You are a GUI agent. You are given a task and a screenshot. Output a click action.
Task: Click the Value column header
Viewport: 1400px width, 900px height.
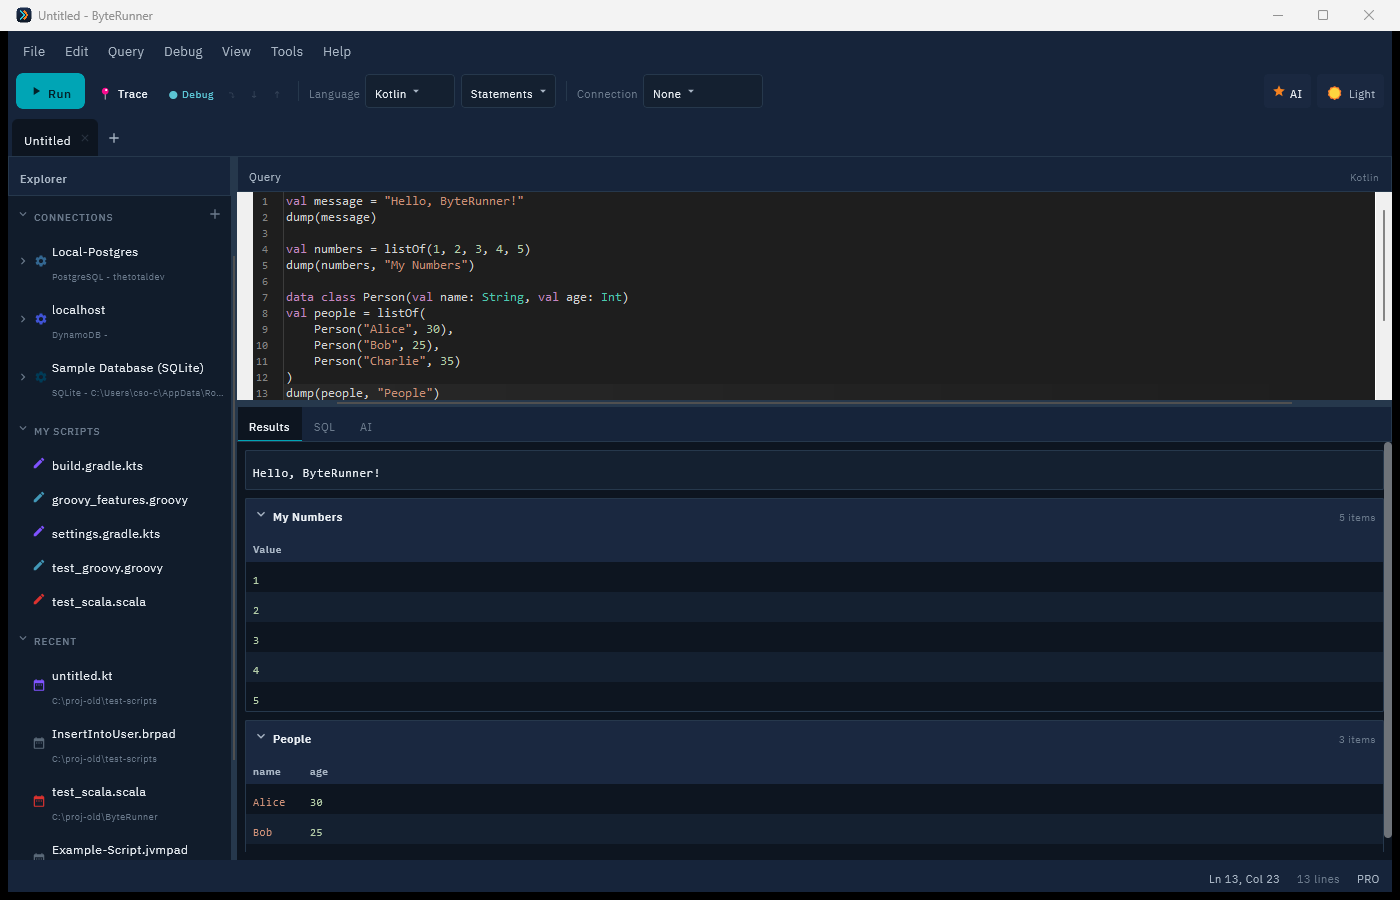[x=267, y=550]
